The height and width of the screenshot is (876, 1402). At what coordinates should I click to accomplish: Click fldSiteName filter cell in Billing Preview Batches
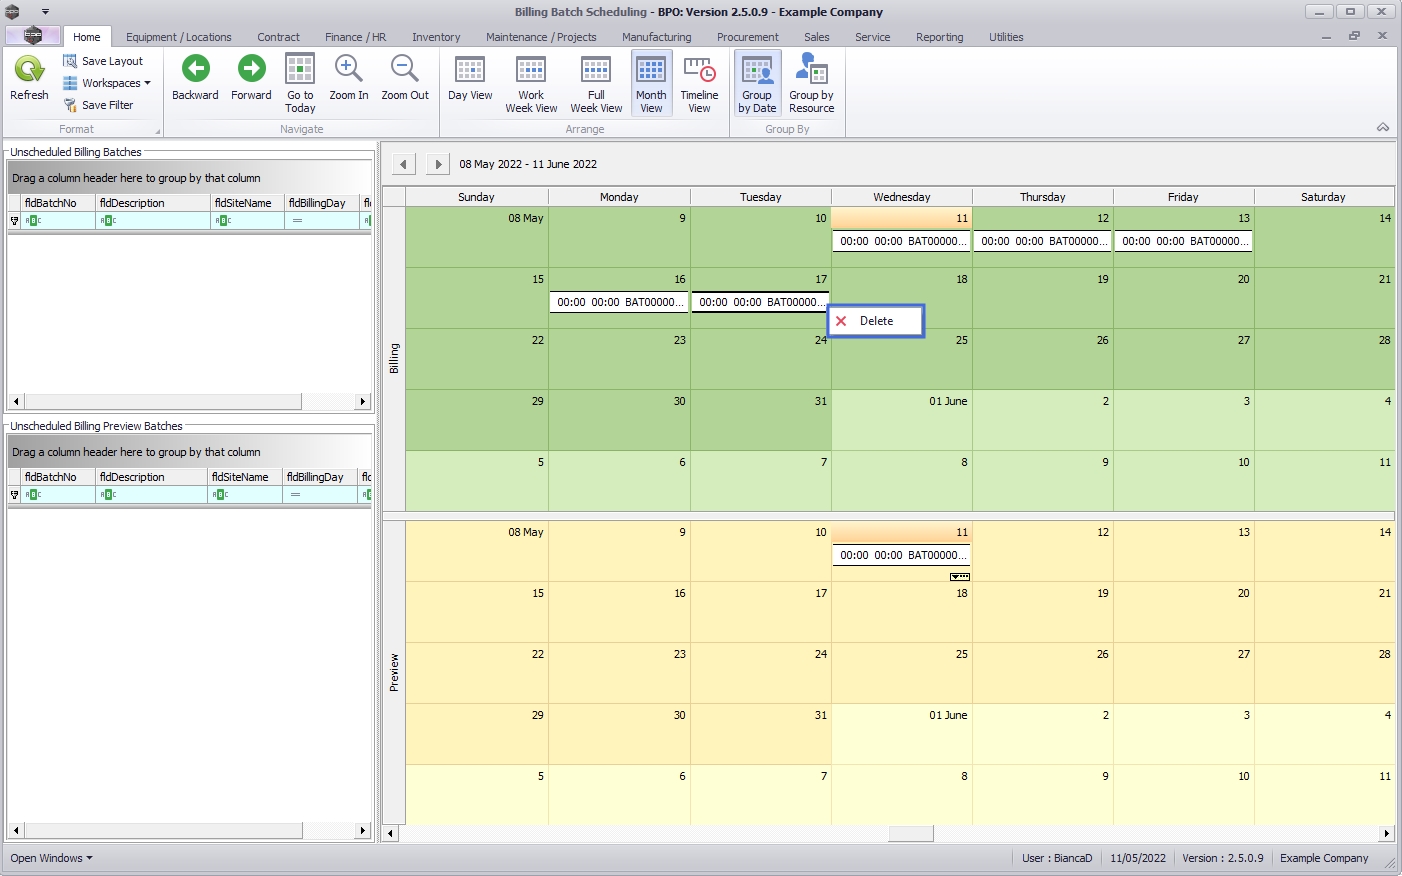pyautogui.click(x=245, y=494)
